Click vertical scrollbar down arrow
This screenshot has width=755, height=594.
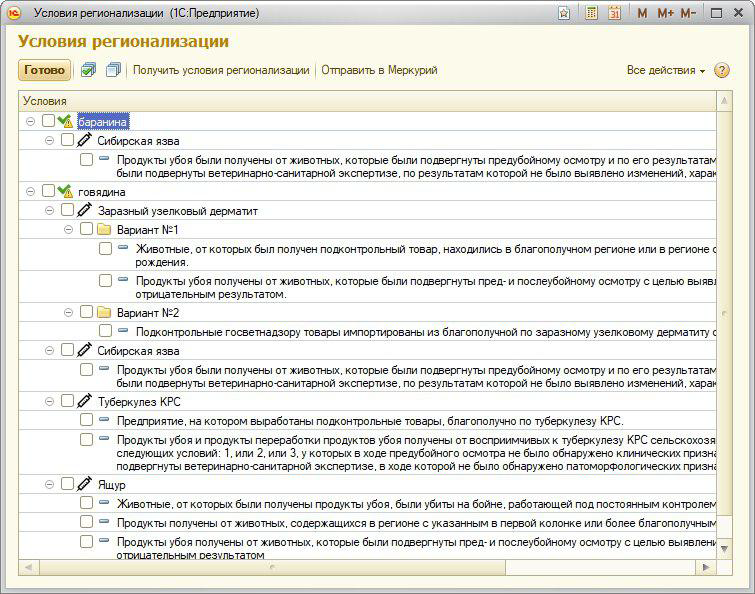click(x=724, y=549)
